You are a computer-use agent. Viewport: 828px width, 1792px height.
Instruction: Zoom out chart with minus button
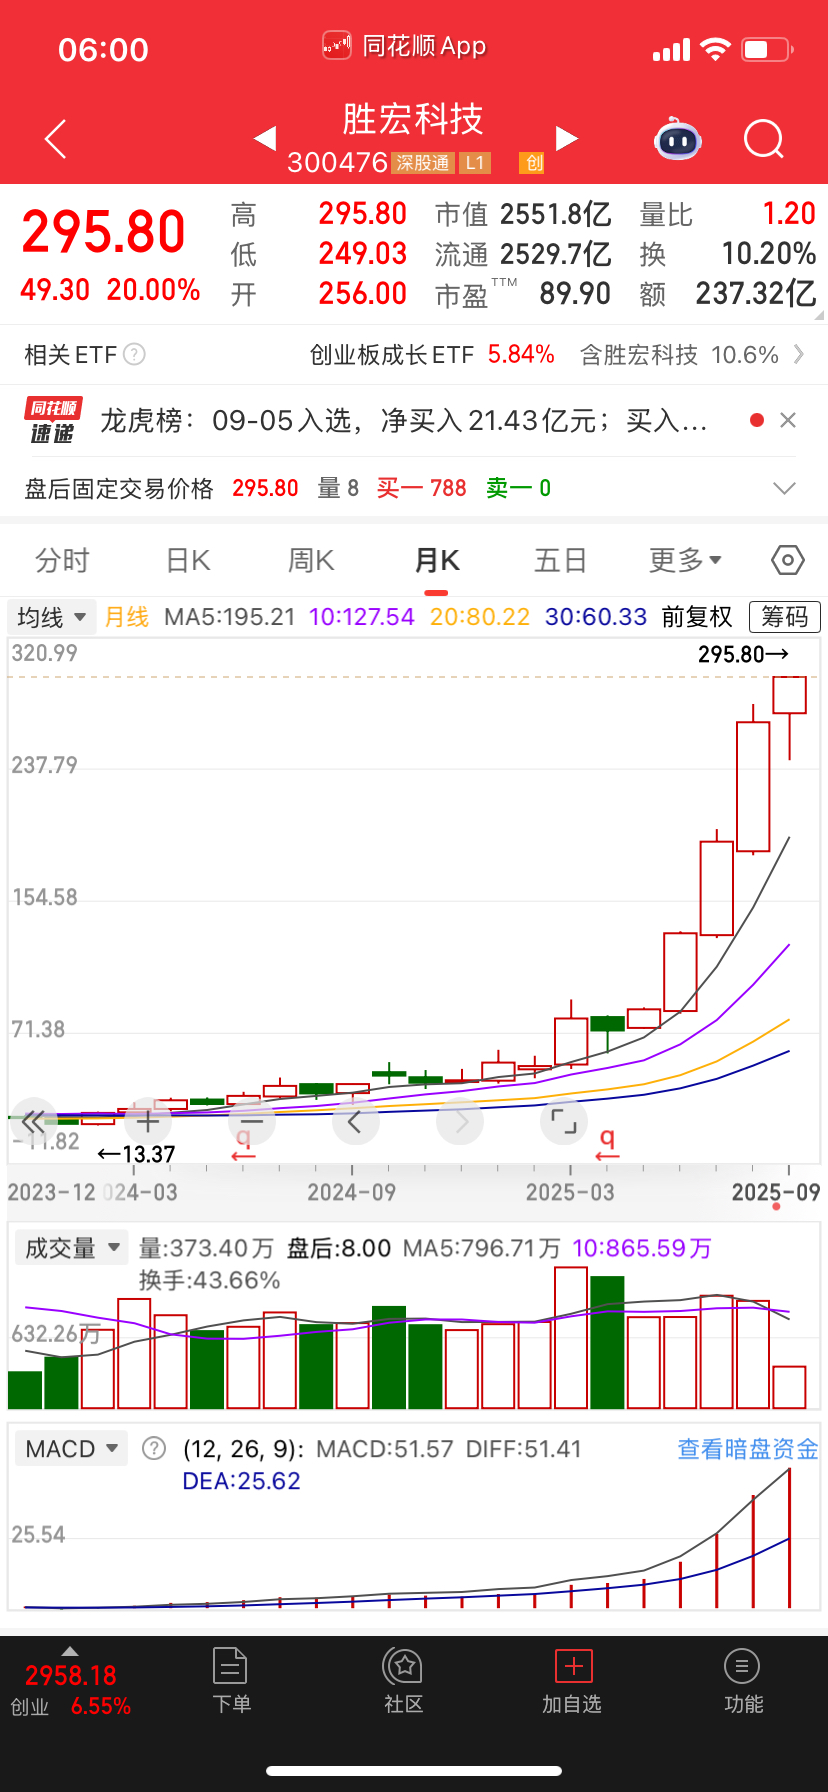click(251, 1122)
